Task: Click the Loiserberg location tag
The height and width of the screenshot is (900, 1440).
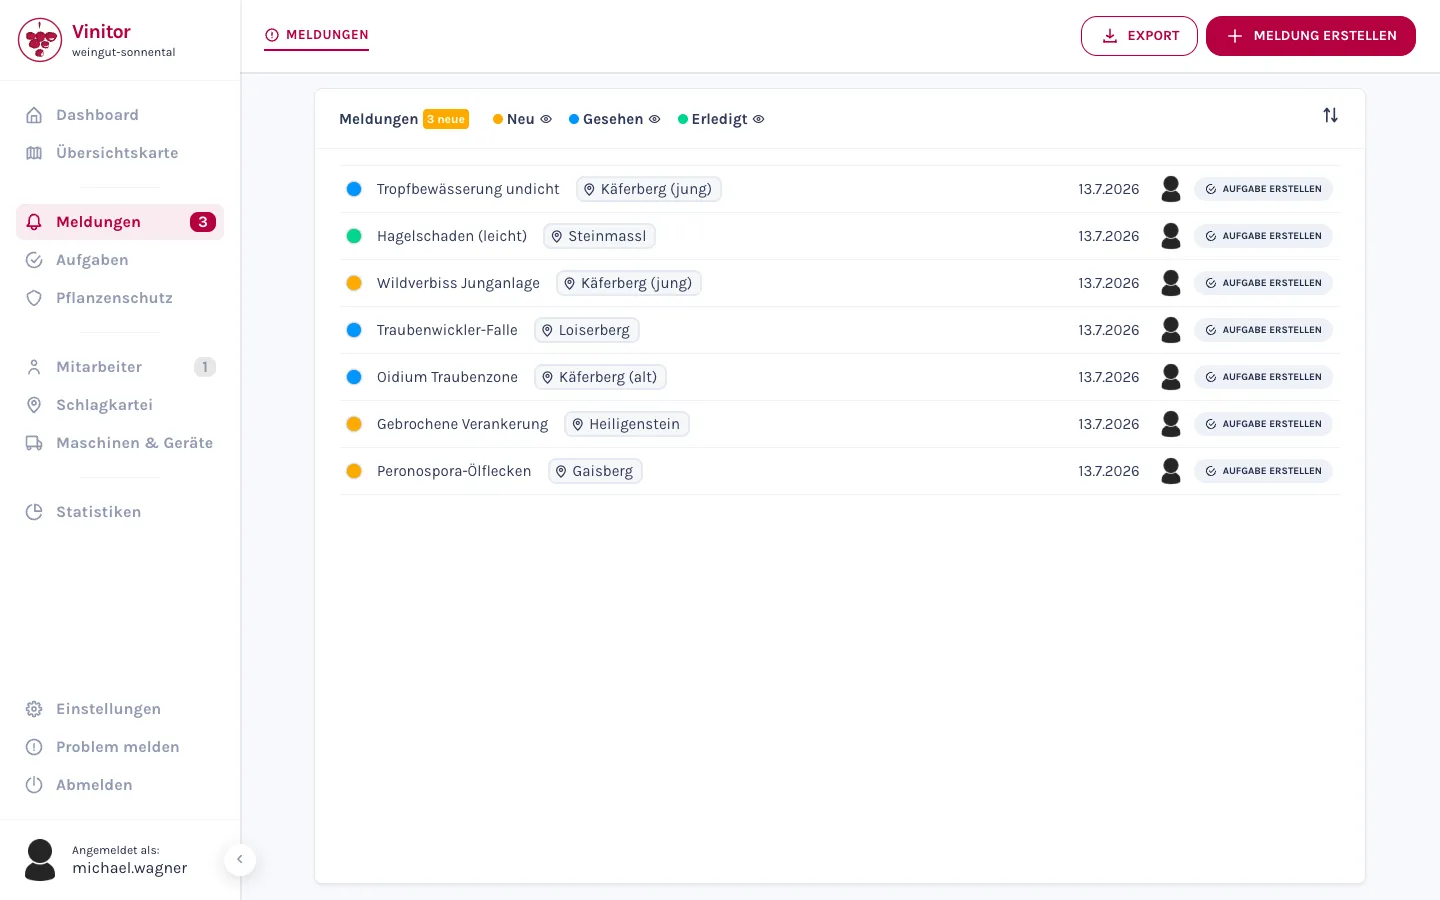Action: [587, 330]
